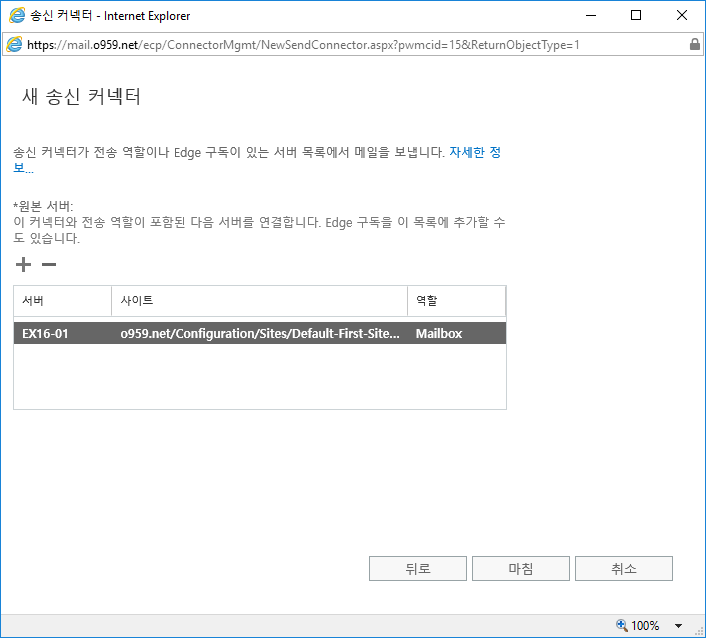The image size is (706, 638).
Task: Click the lock security icon in the address bar
Action: 695,44
